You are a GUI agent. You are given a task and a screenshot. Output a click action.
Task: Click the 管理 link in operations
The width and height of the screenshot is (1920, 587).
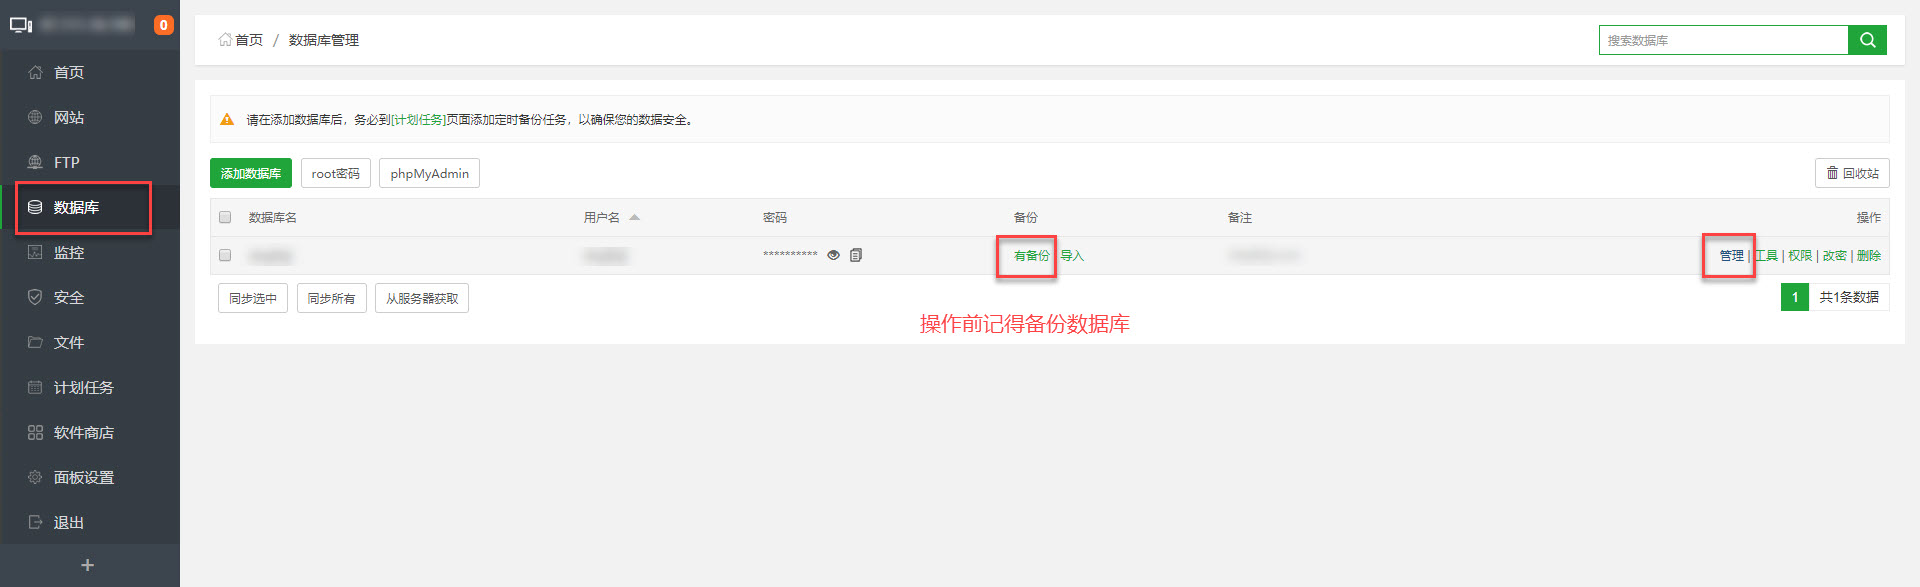pos(1731,256)
